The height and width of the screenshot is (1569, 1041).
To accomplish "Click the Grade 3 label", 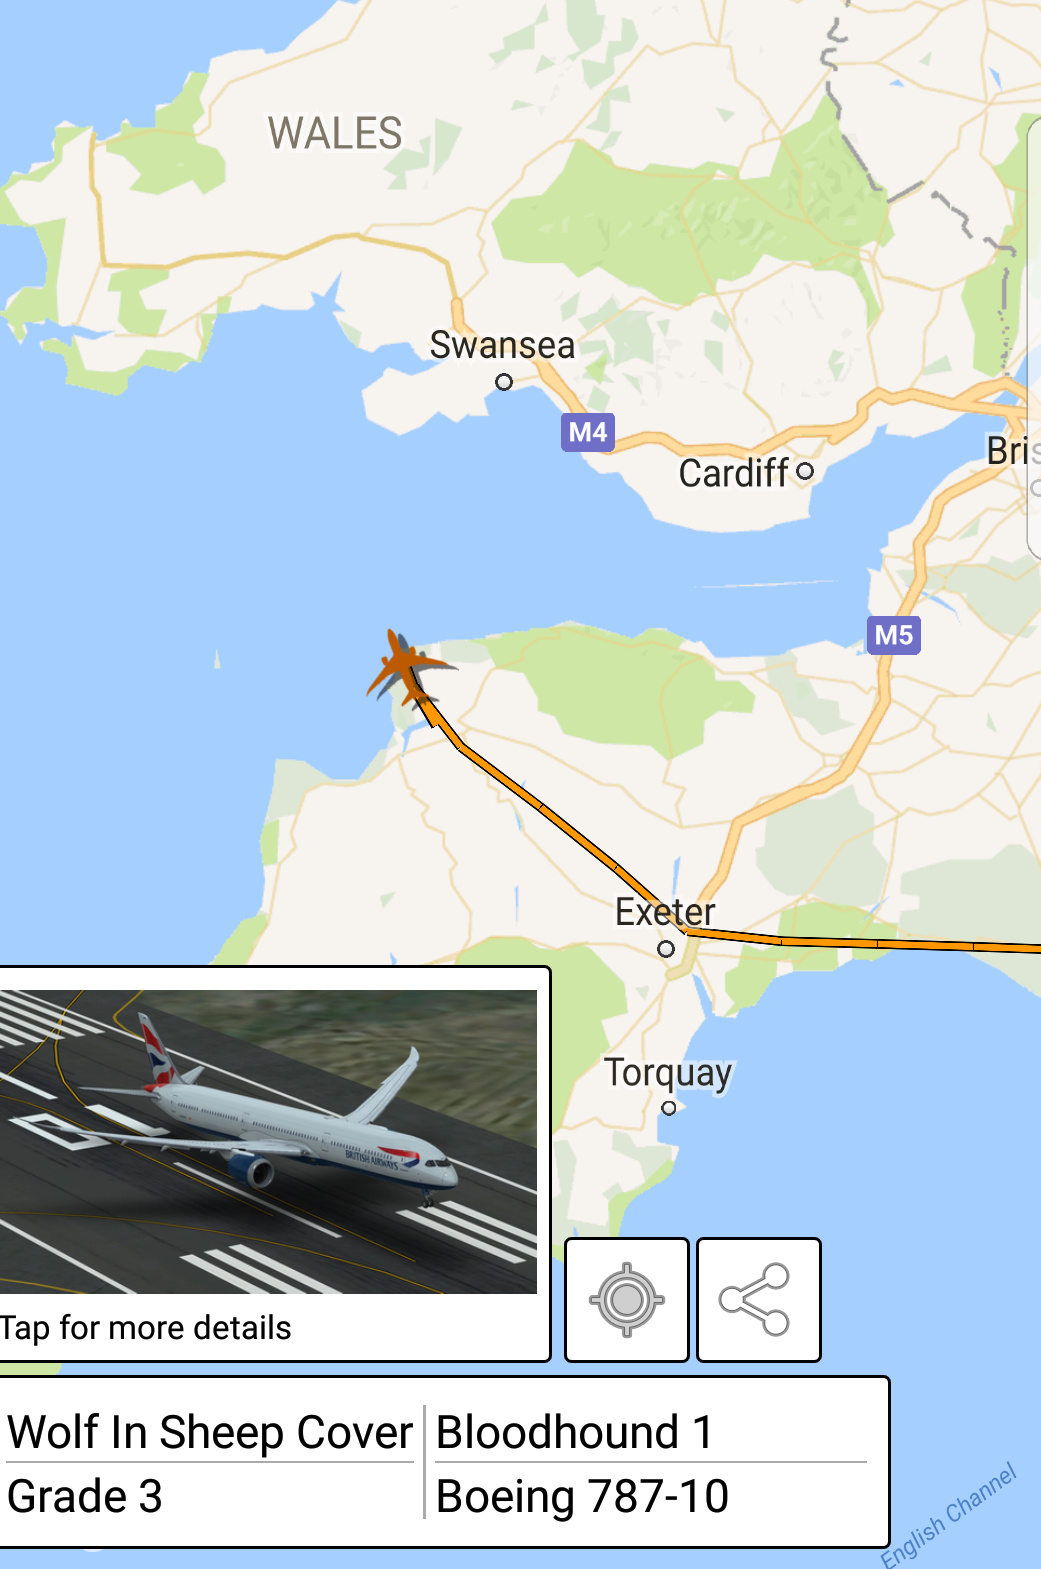I will coord(85,1497).
